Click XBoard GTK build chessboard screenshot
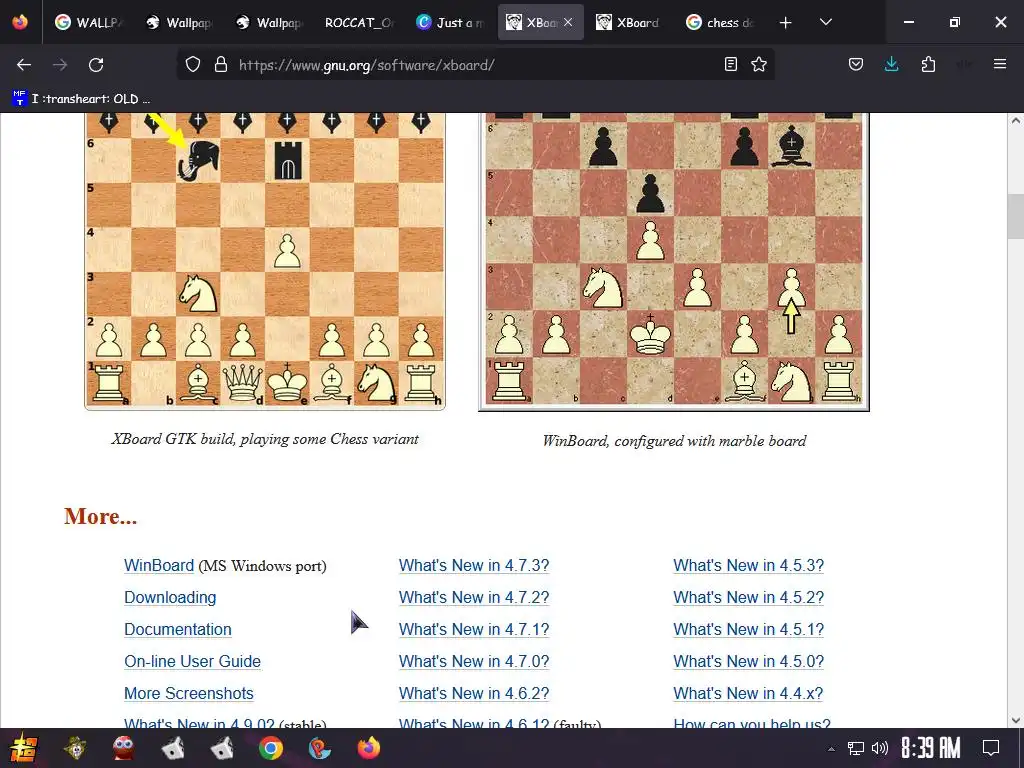 coord(265,261)
